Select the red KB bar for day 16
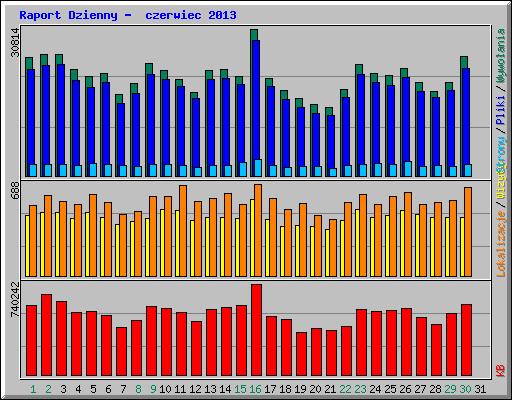Viewport: 512px width, 400px height. pyautogui.click(x=256, y=330)
